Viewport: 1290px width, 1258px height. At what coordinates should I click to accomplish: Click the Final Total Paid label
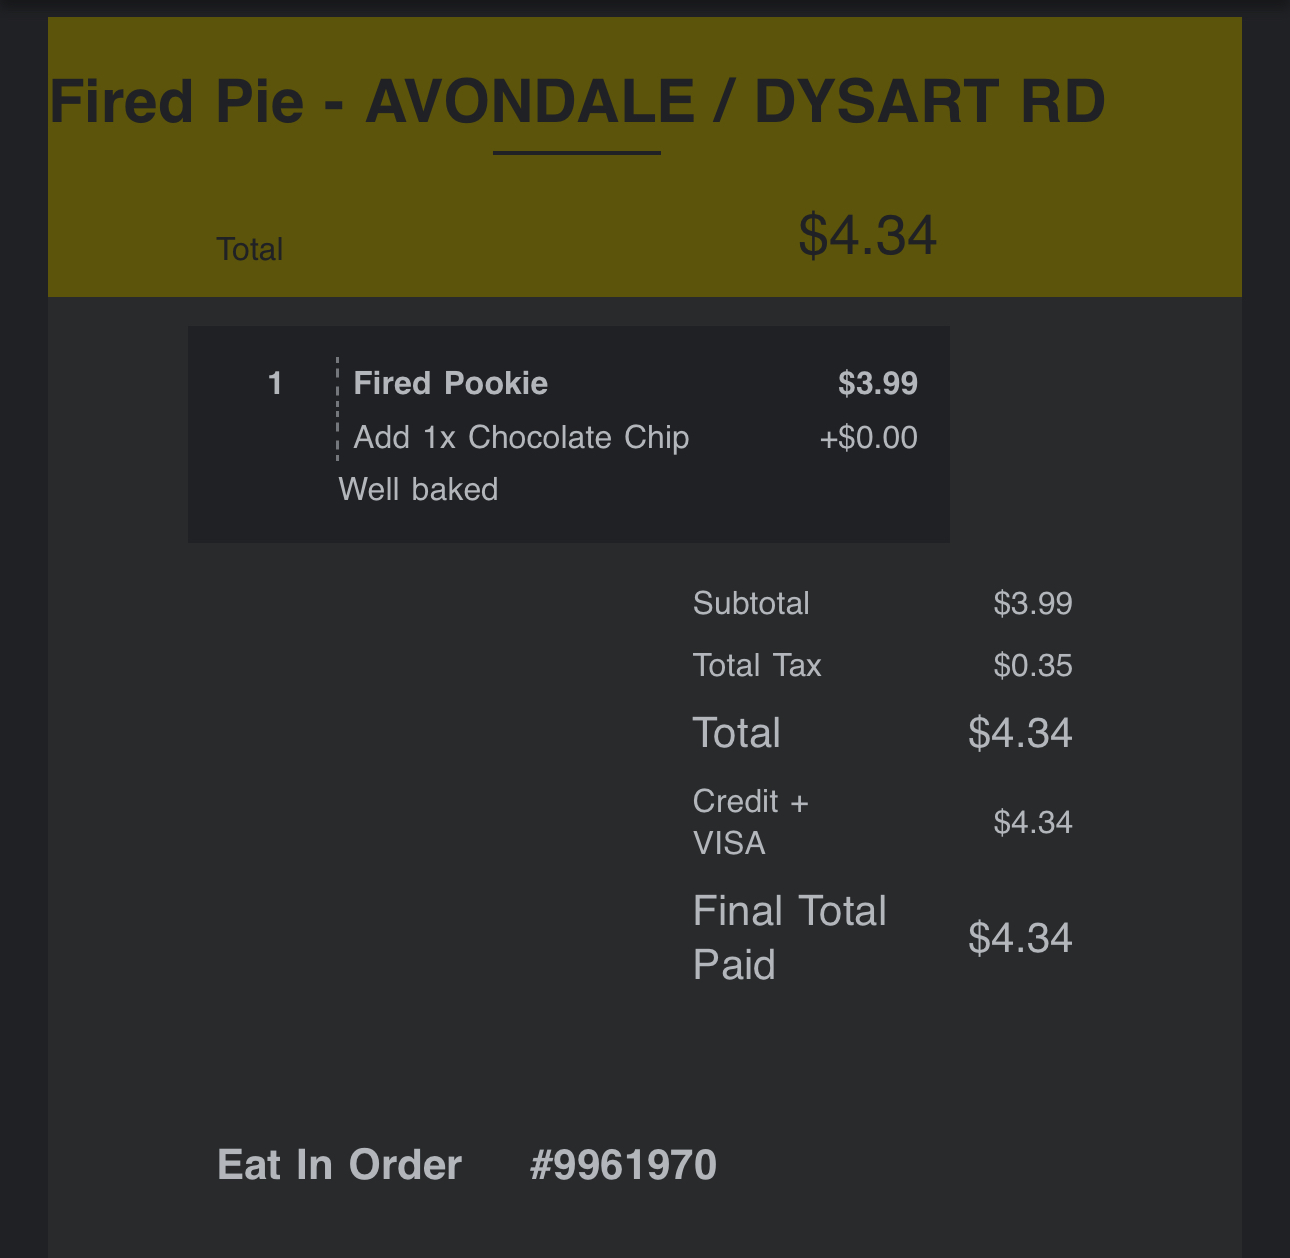click(789, 938)
